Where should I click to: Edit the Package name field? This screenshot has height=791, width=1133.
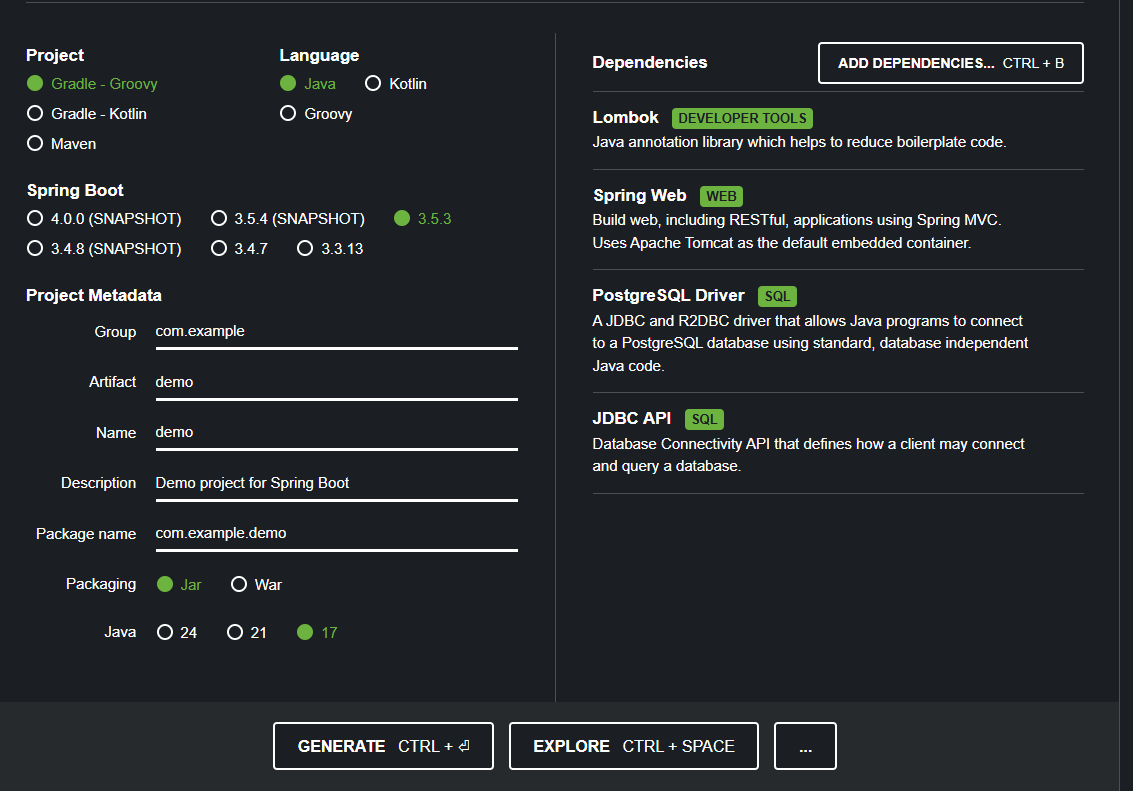point(337,533)
